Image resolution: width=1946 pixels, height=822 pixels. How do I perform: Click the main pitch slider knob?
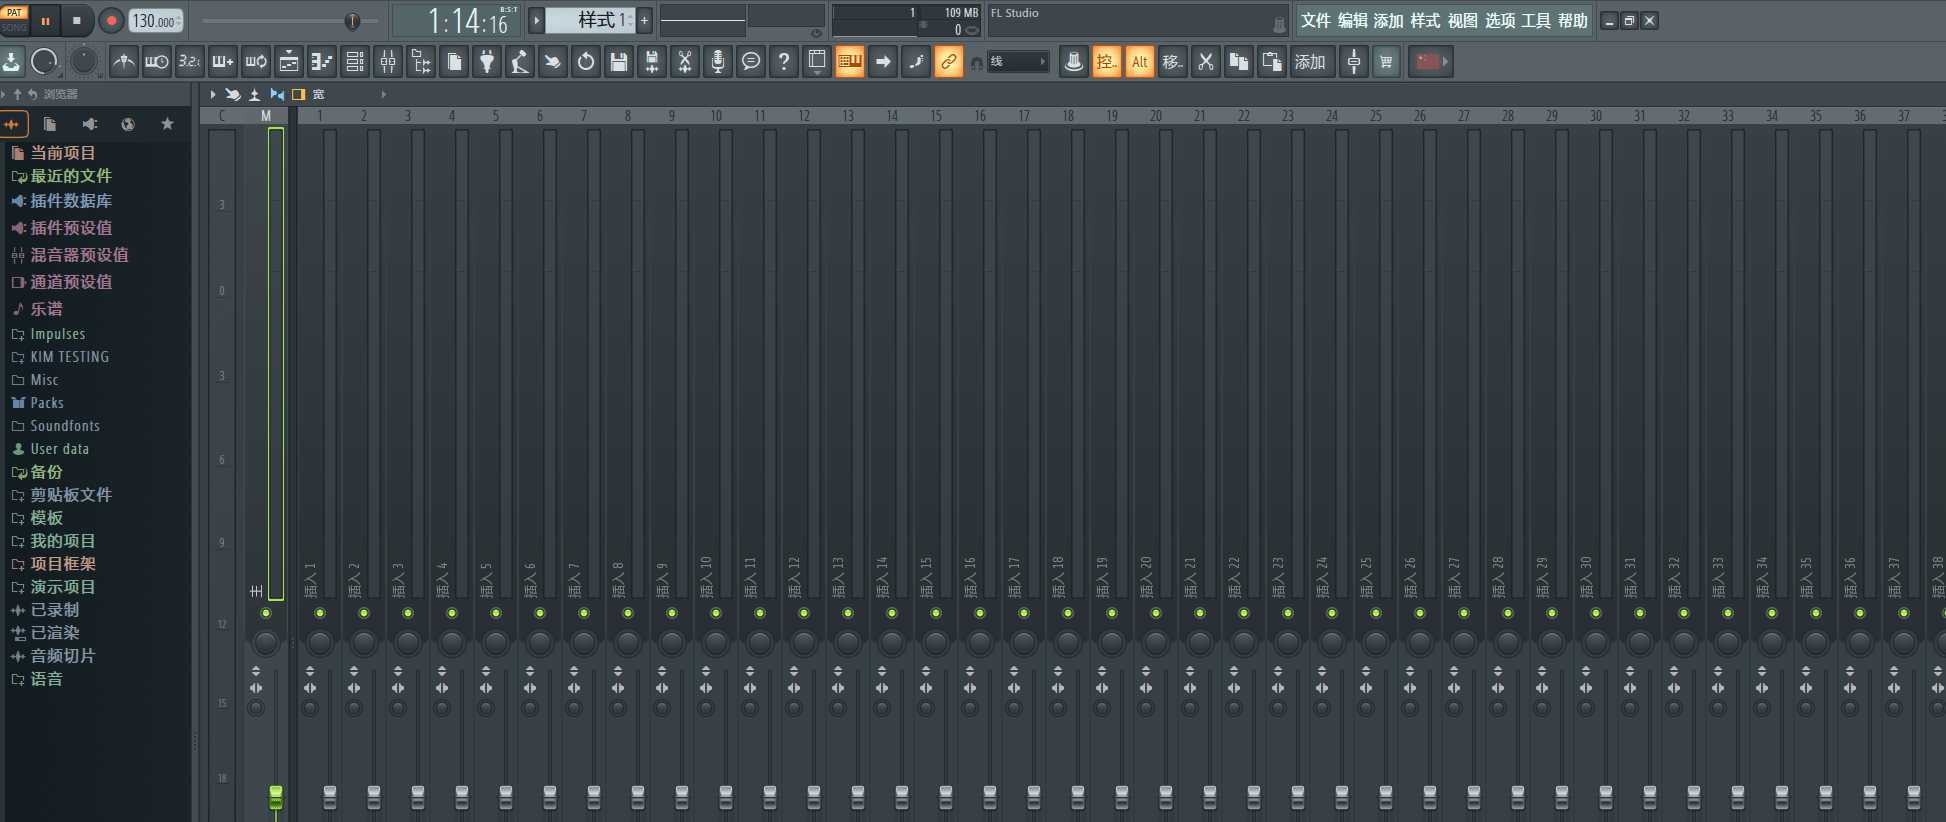[352, 21]
